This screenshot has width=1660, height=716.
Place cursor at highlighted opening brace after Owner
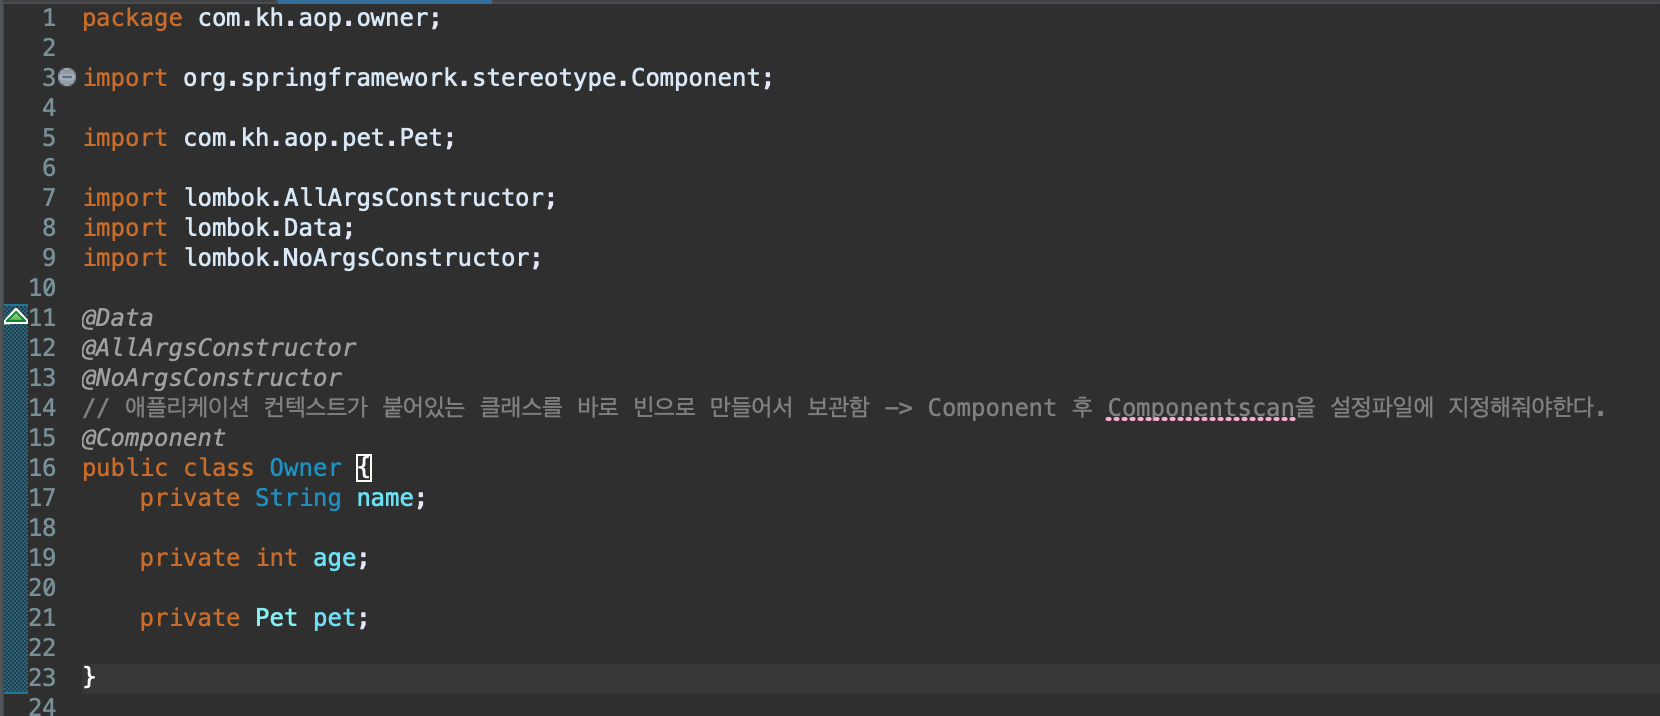364,468
